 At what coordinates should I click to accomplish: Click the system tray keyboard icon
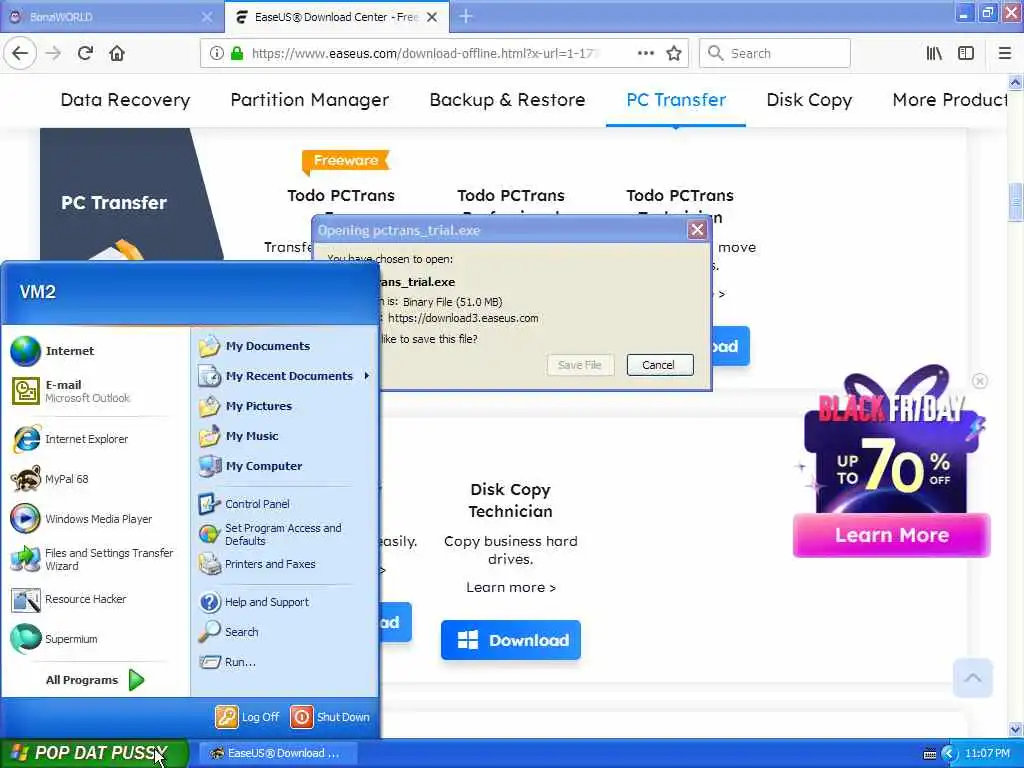click(x=930, y=754)
